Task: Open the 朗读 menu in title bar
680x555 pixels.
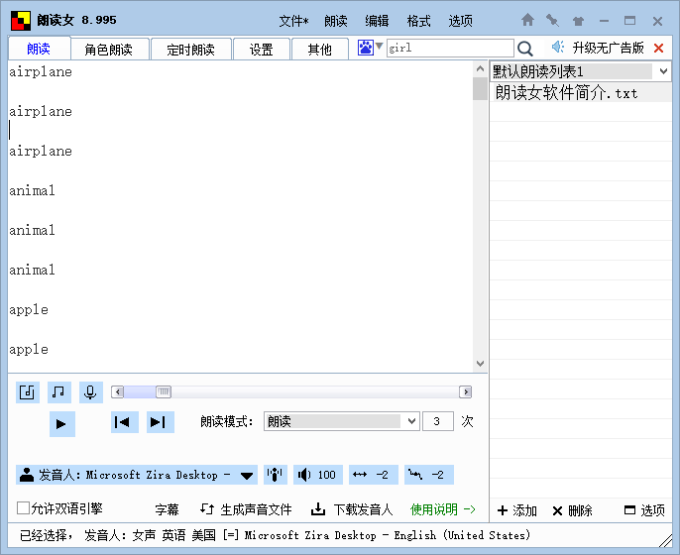Action: pyautogui.click(x=336, y=21)
